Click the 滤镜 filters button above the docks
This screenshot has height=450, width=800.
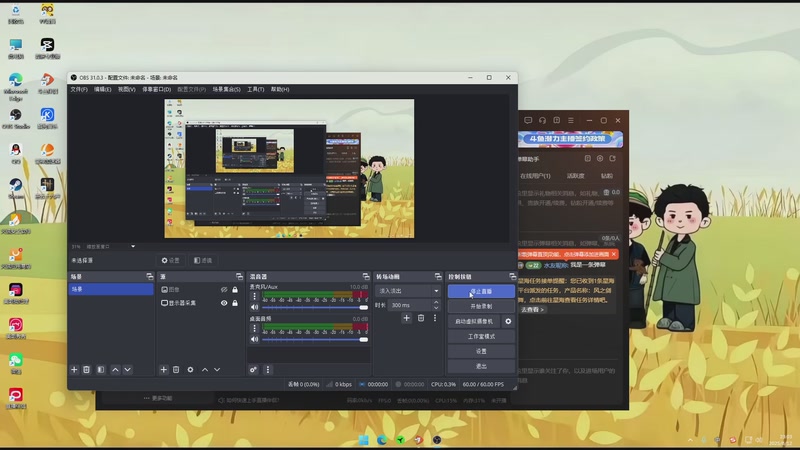pos(203,260)
